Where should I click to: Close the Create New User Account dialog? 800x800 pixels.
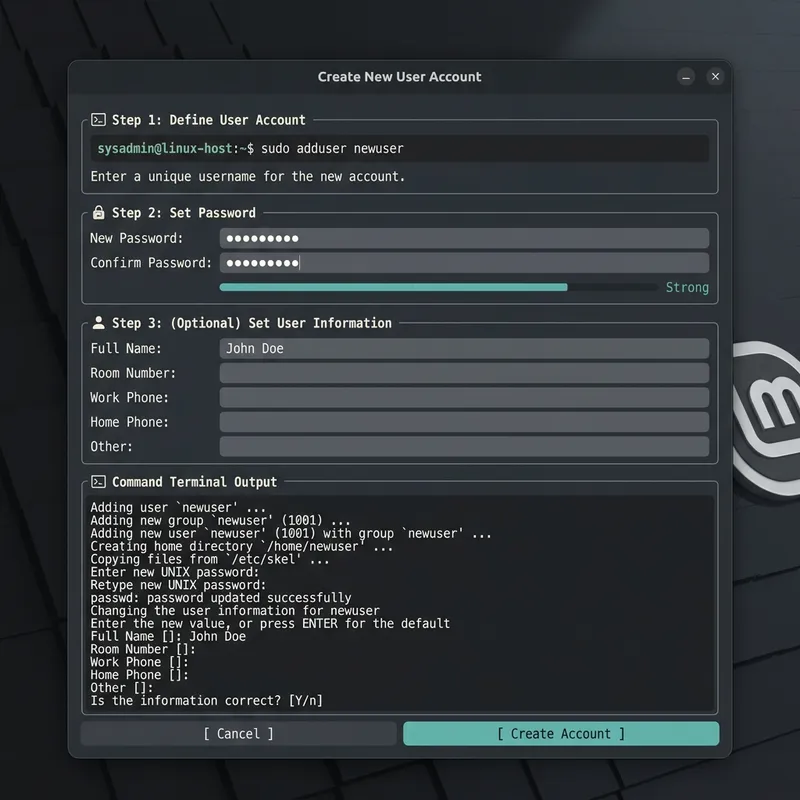715,77
